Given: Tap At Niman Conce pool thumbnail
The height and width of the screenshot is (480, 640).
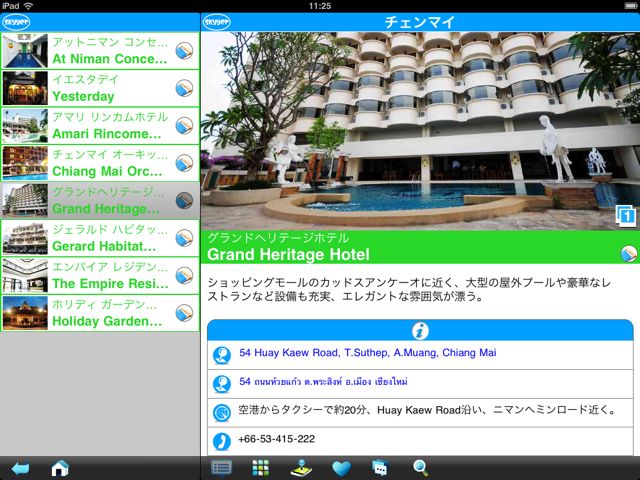Looking at the screenshot, I should 25,51.
